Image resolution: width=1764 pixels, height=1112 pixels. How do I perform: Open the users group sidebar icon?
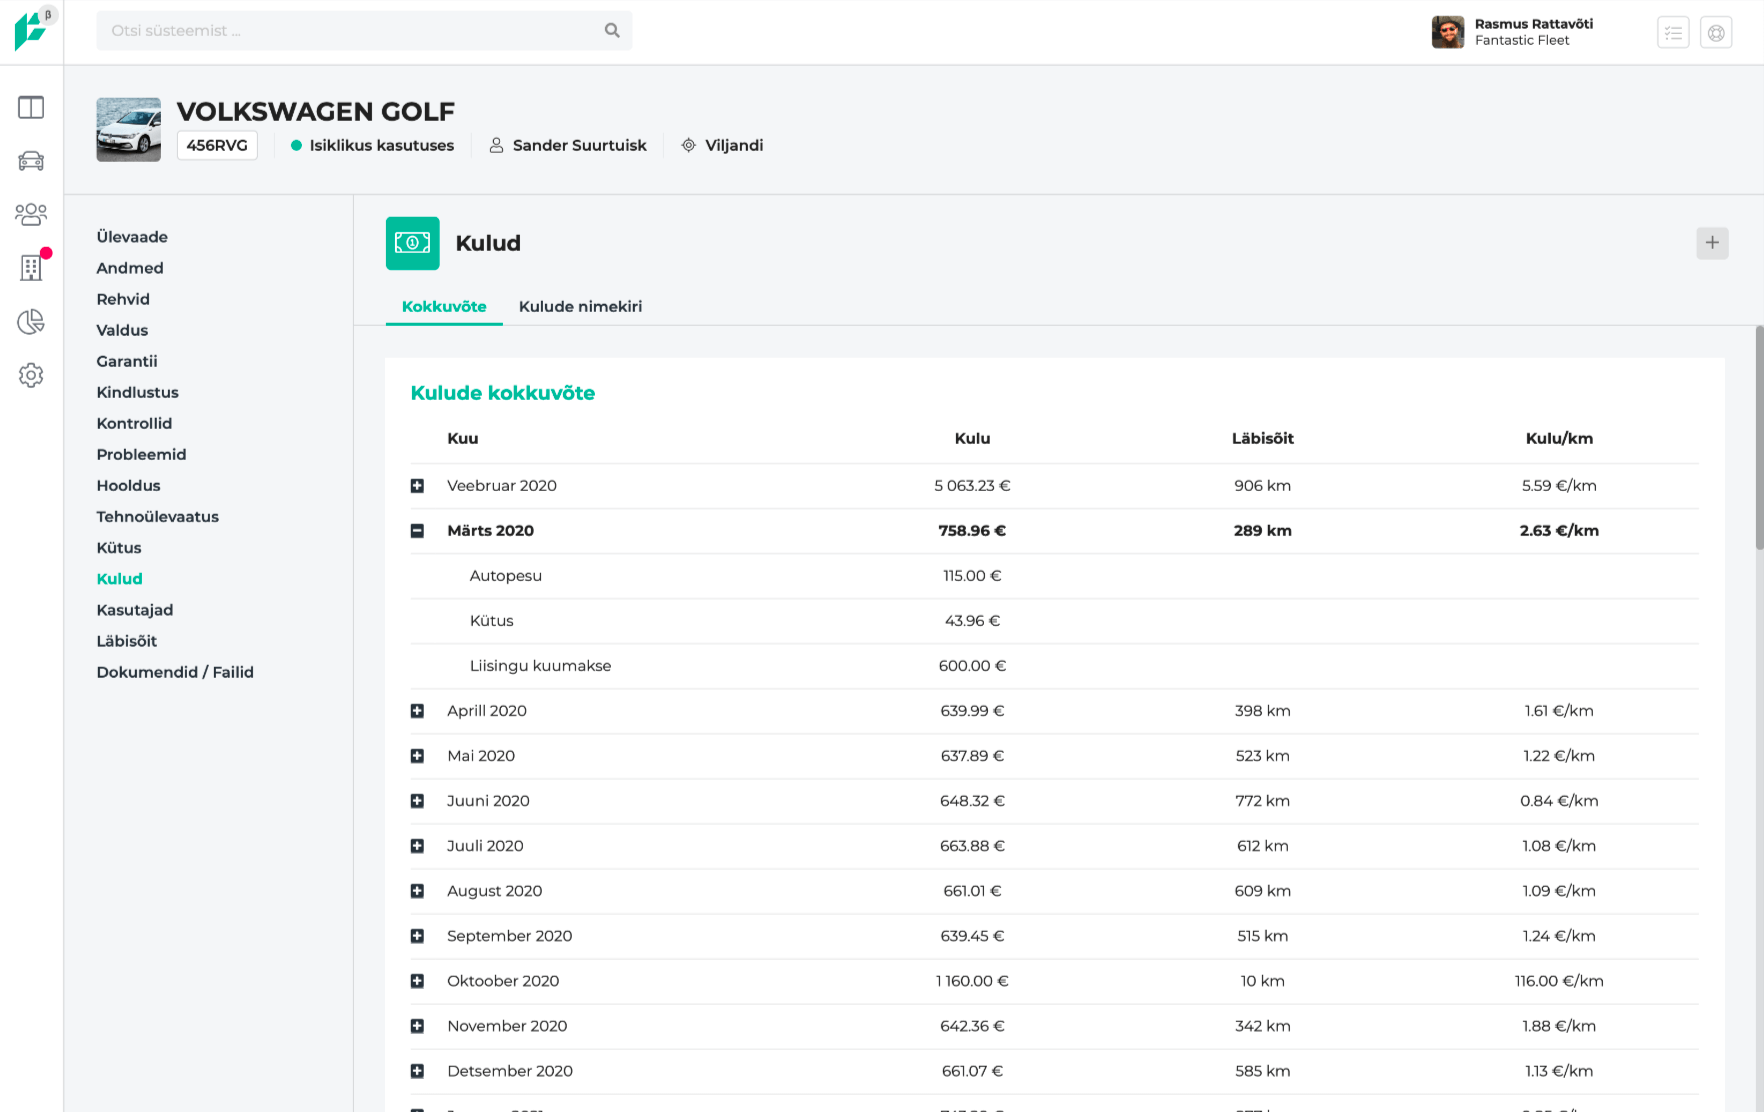pyautogui.click(x=31, y=214)
